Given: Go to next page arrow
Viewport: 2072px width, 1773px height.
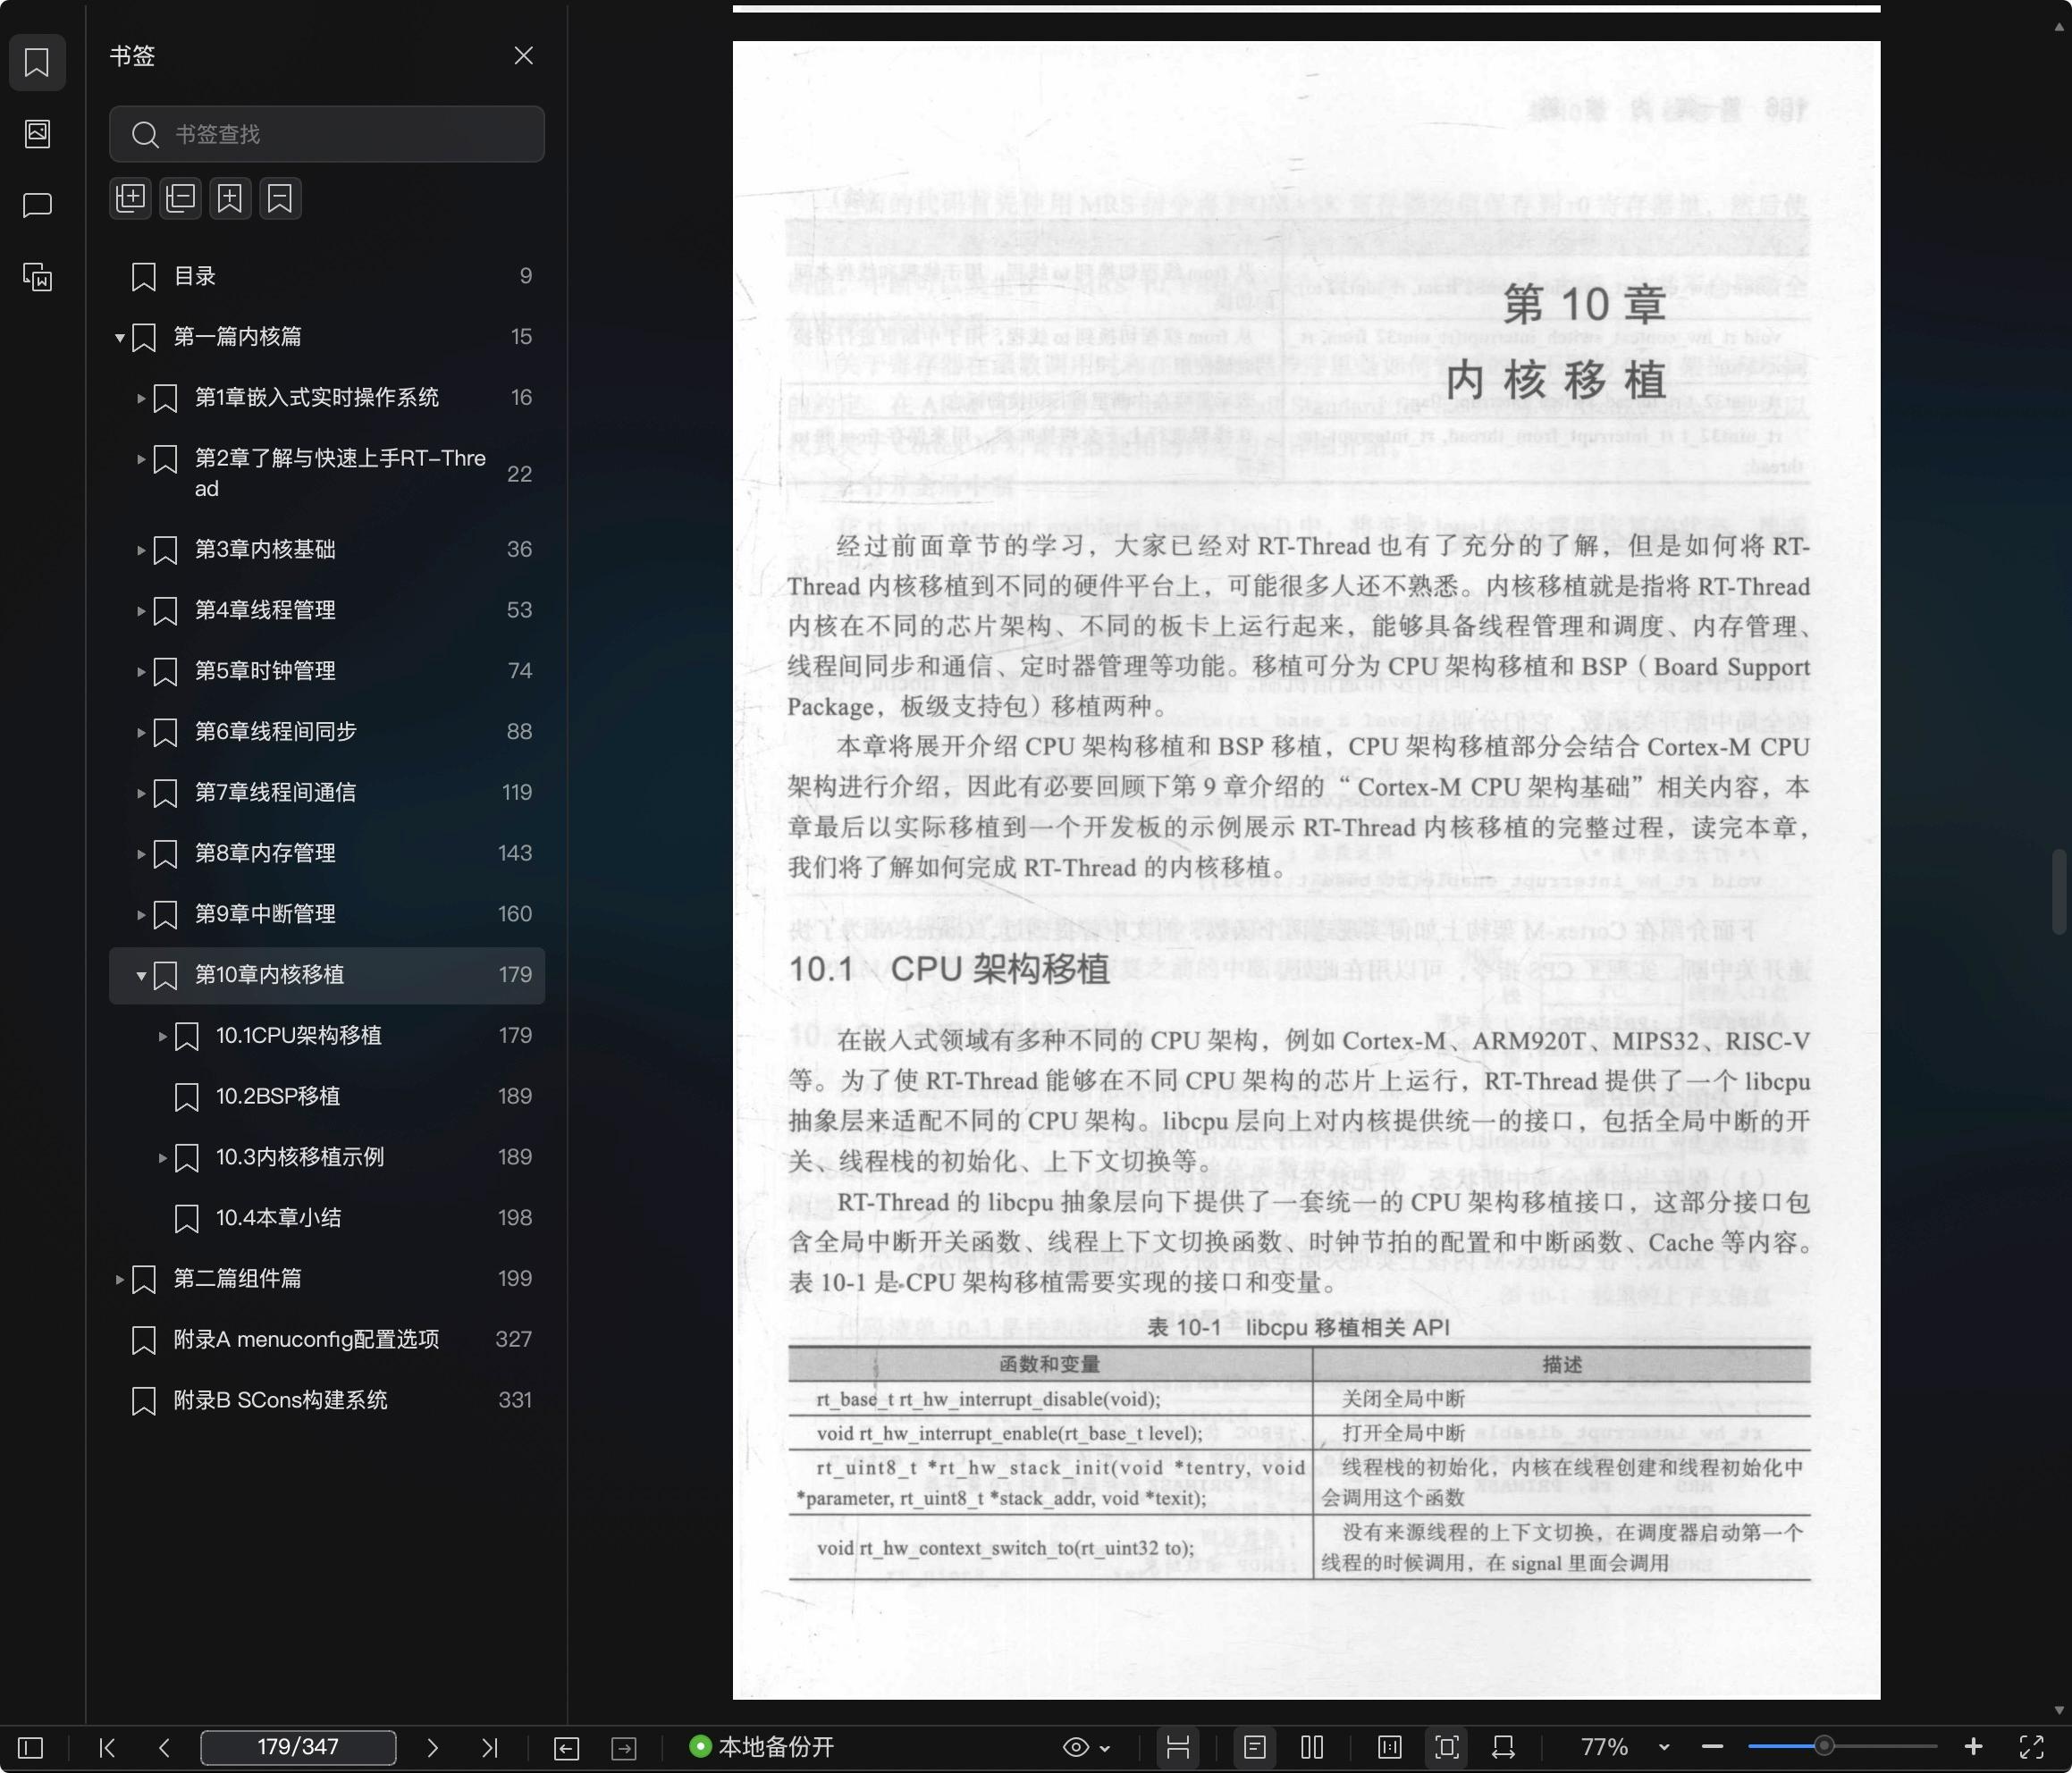Looking at the screenshot, I should 432,1747.
